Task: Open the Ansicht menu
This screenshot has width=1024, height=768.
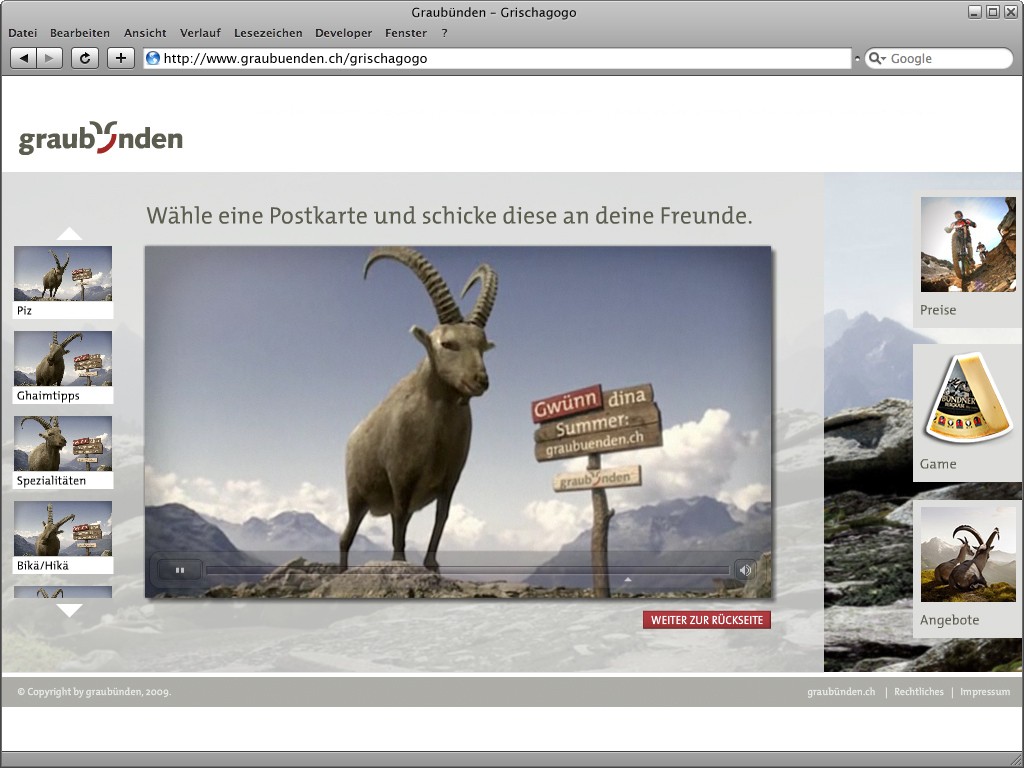Action: [145, 33]
